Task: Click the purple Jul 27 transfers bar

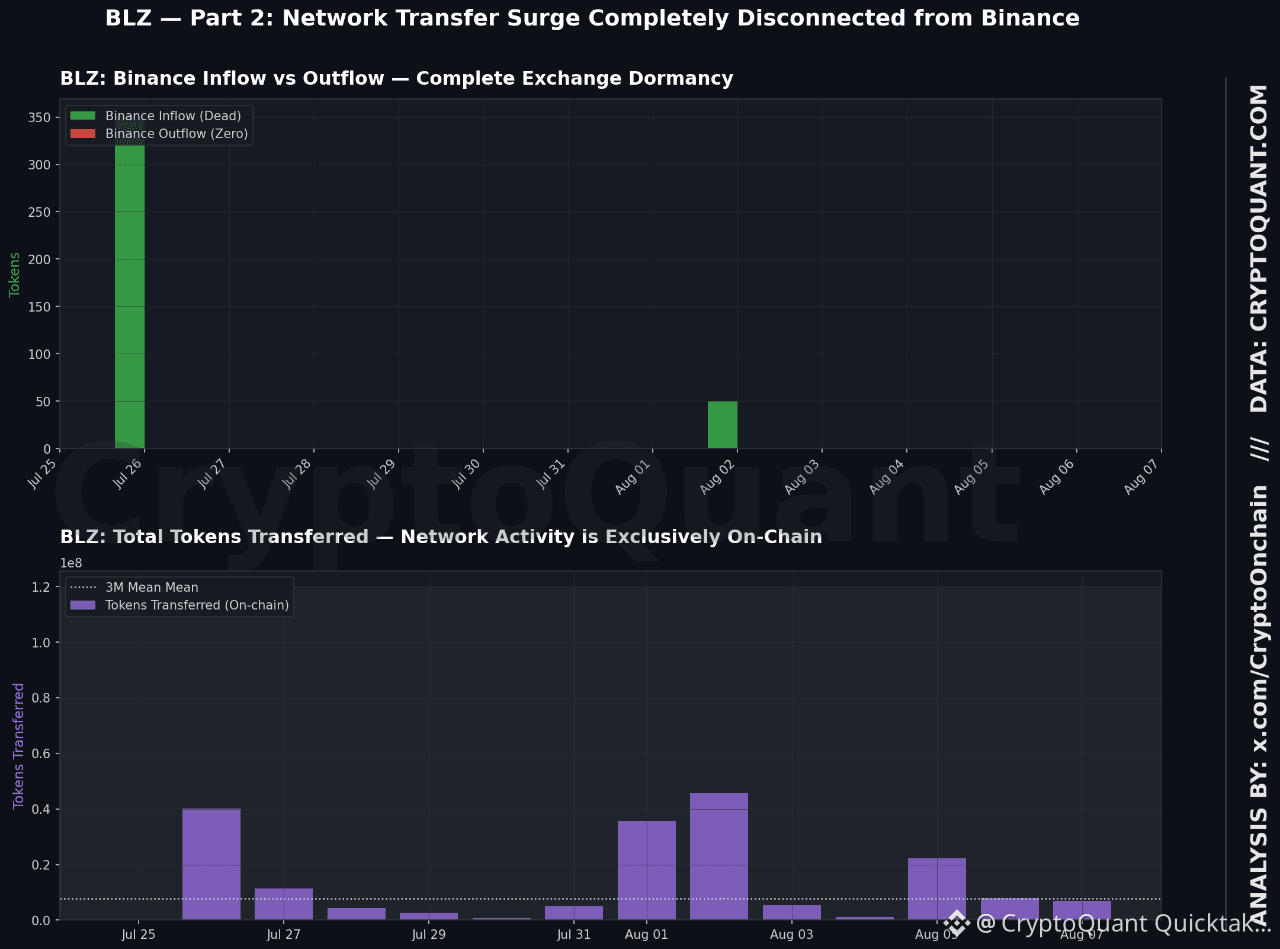Action: [x=284, y=904]
